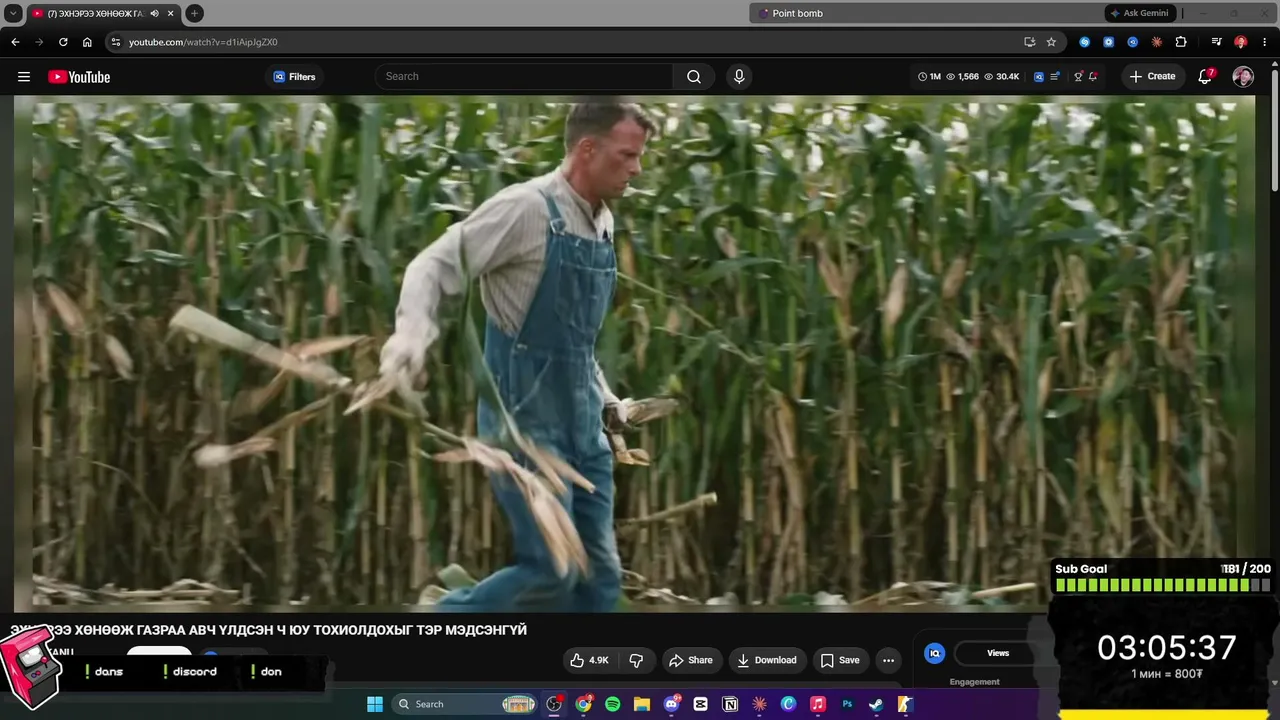Screen dimensions: 1280x720
Task: Open Chrome from the taskbar
Action: [583, 704]
